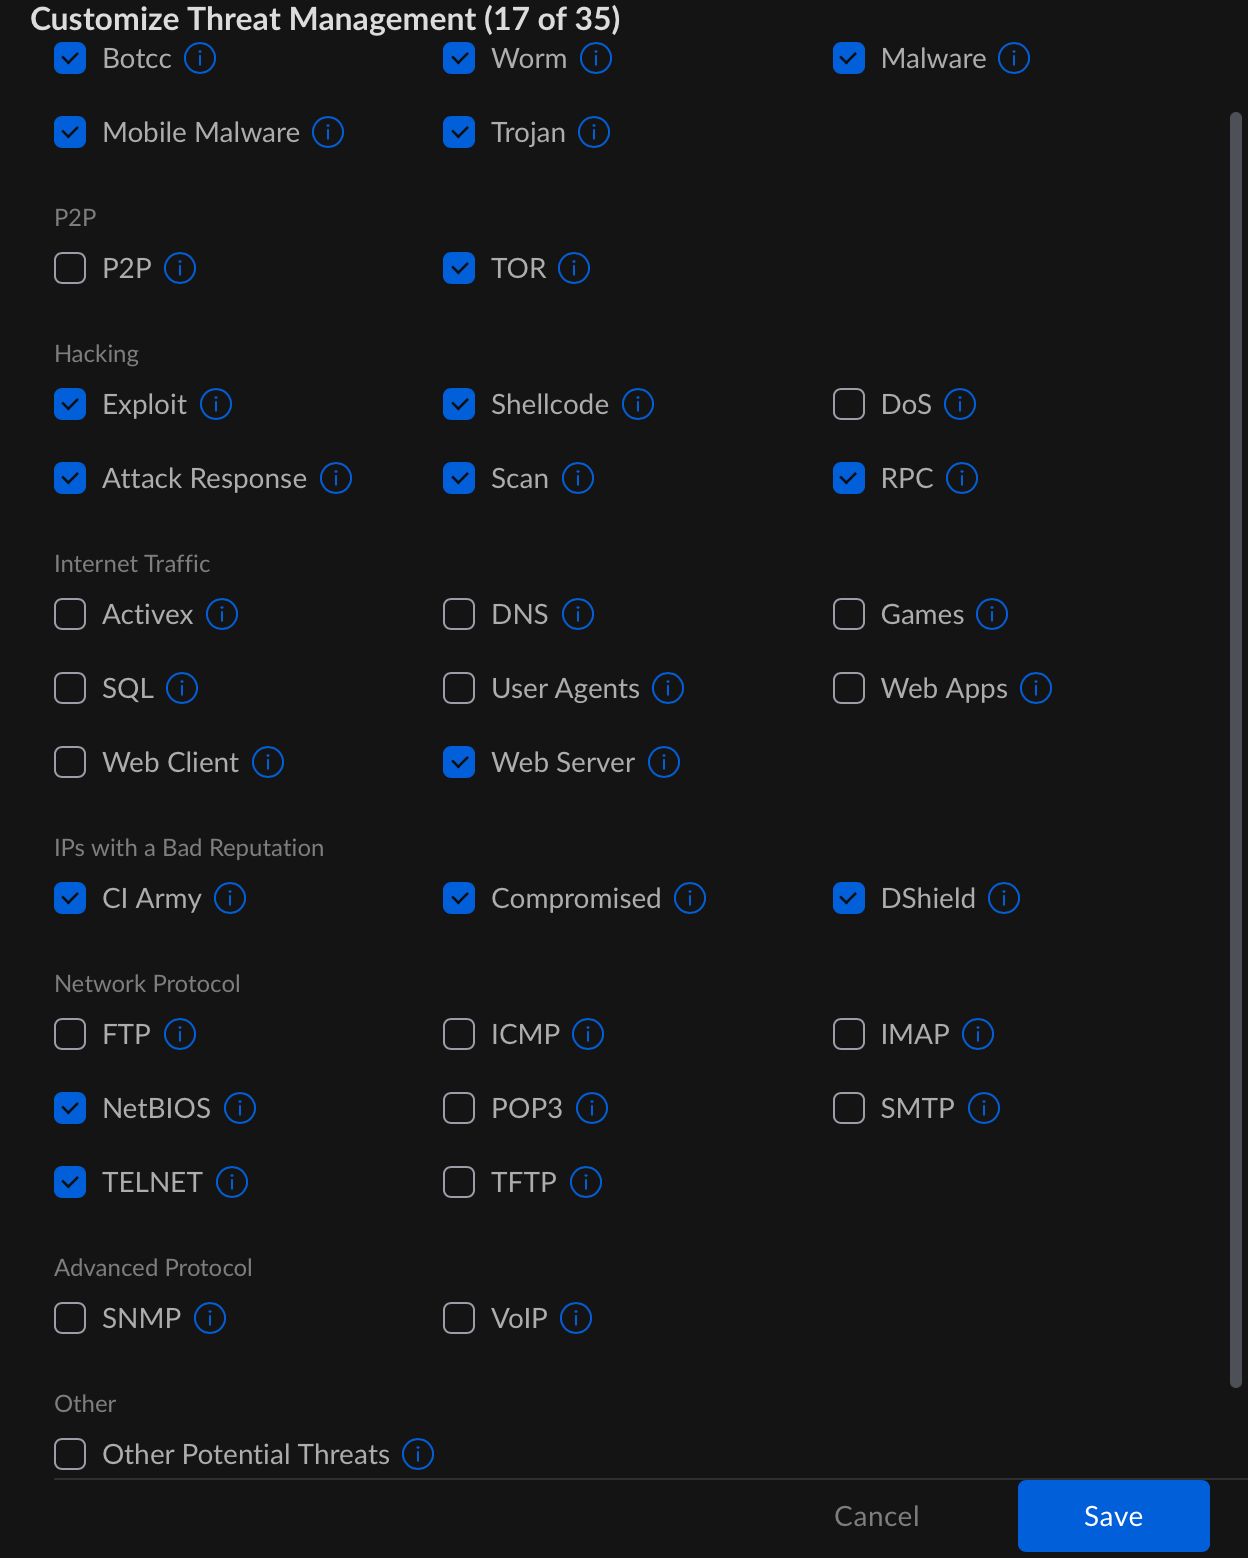This screenshot has height=1558, width=1248.
Task: Click the info icon next to User Agents
Action: tap(668, 689)
